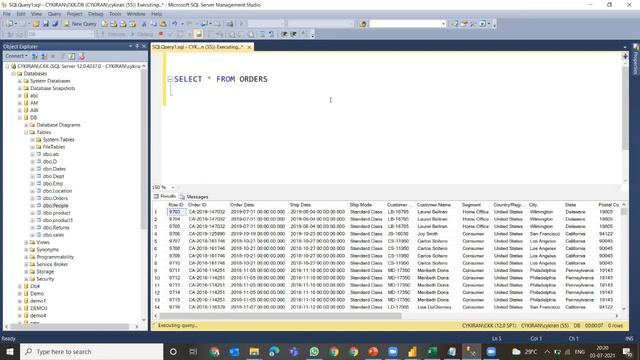The width and height of the screenshot is (640, 360).
Task: Click the Save All icon in the toolbar
Action: [x=55, y=24]
